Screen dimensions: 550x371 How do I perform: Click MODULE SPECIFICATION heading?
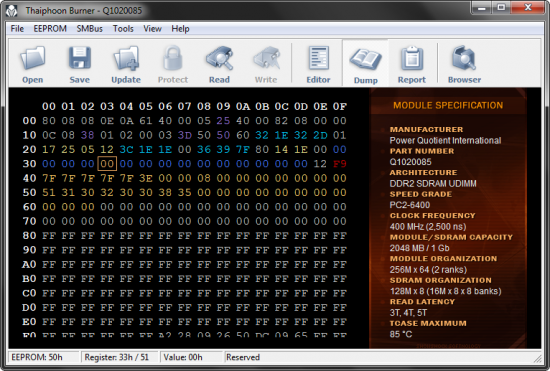click(x=448, y=106)
